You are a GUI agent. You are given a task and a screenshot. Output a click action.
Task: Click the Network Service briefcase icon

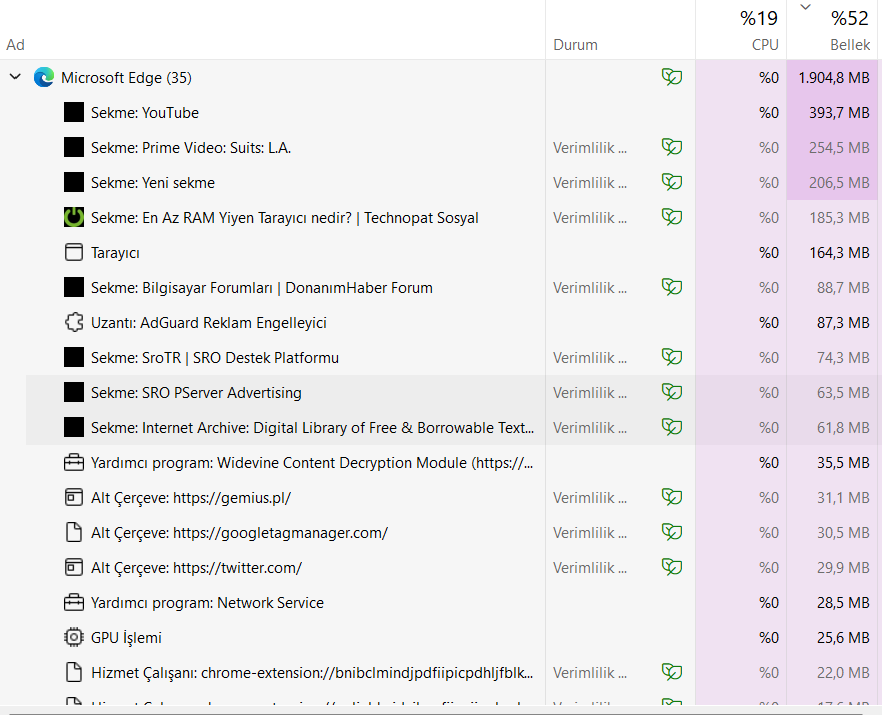click(x=73, y=603)
